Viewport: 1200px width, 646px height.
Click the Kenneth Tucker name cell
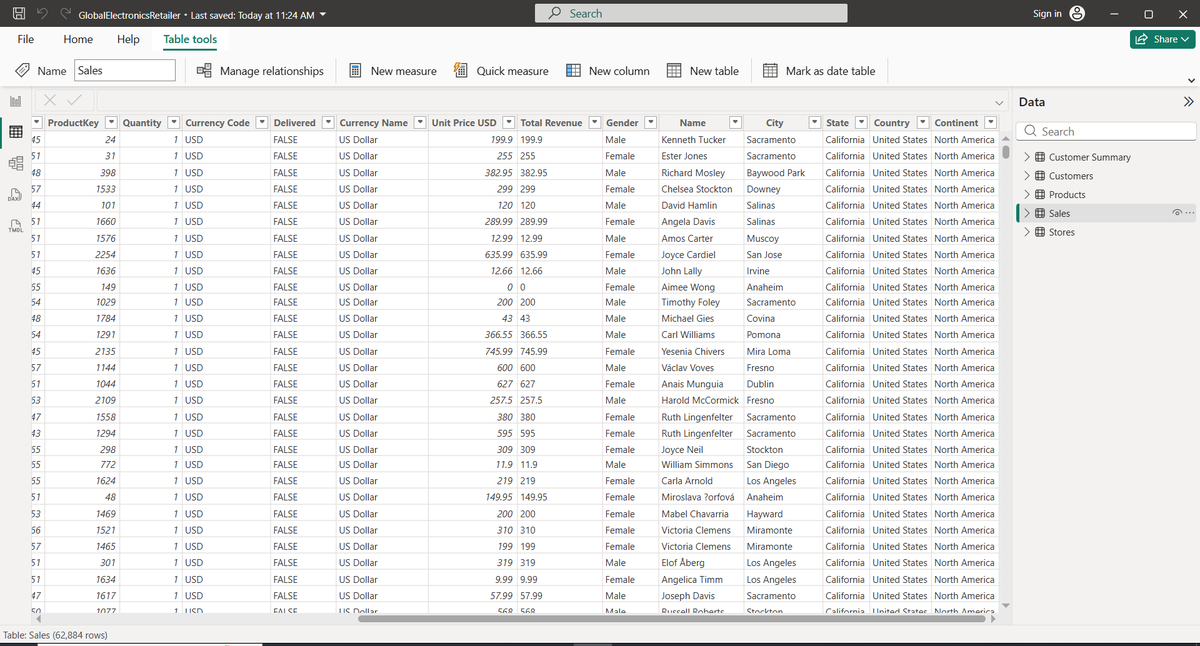694,140
